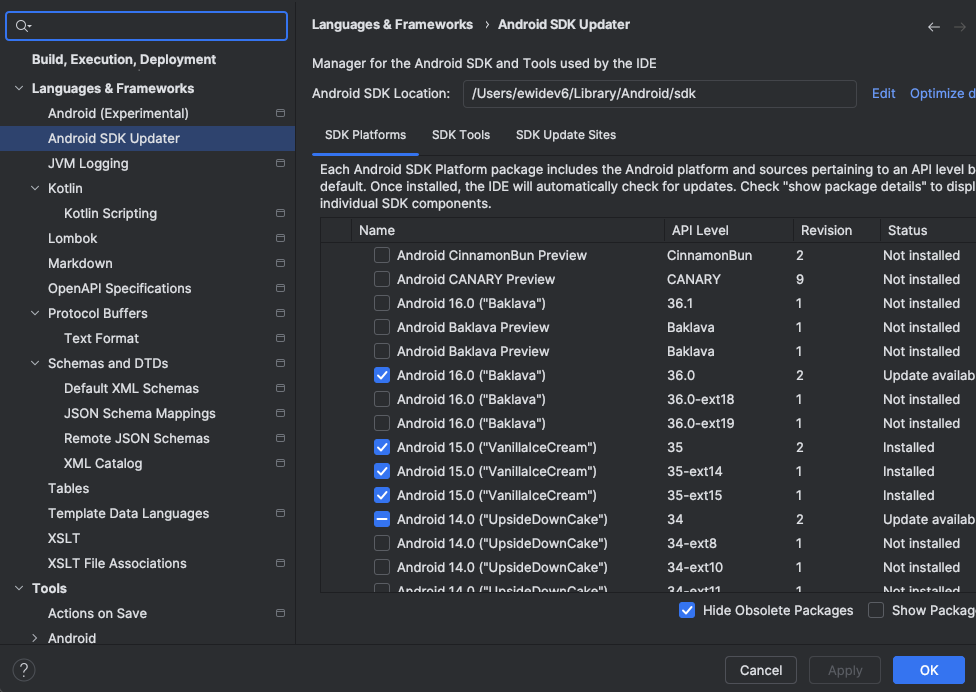This screenshot has height=692, width=976.
Task: Sort table by Status column header
Action: coord(928,230)
